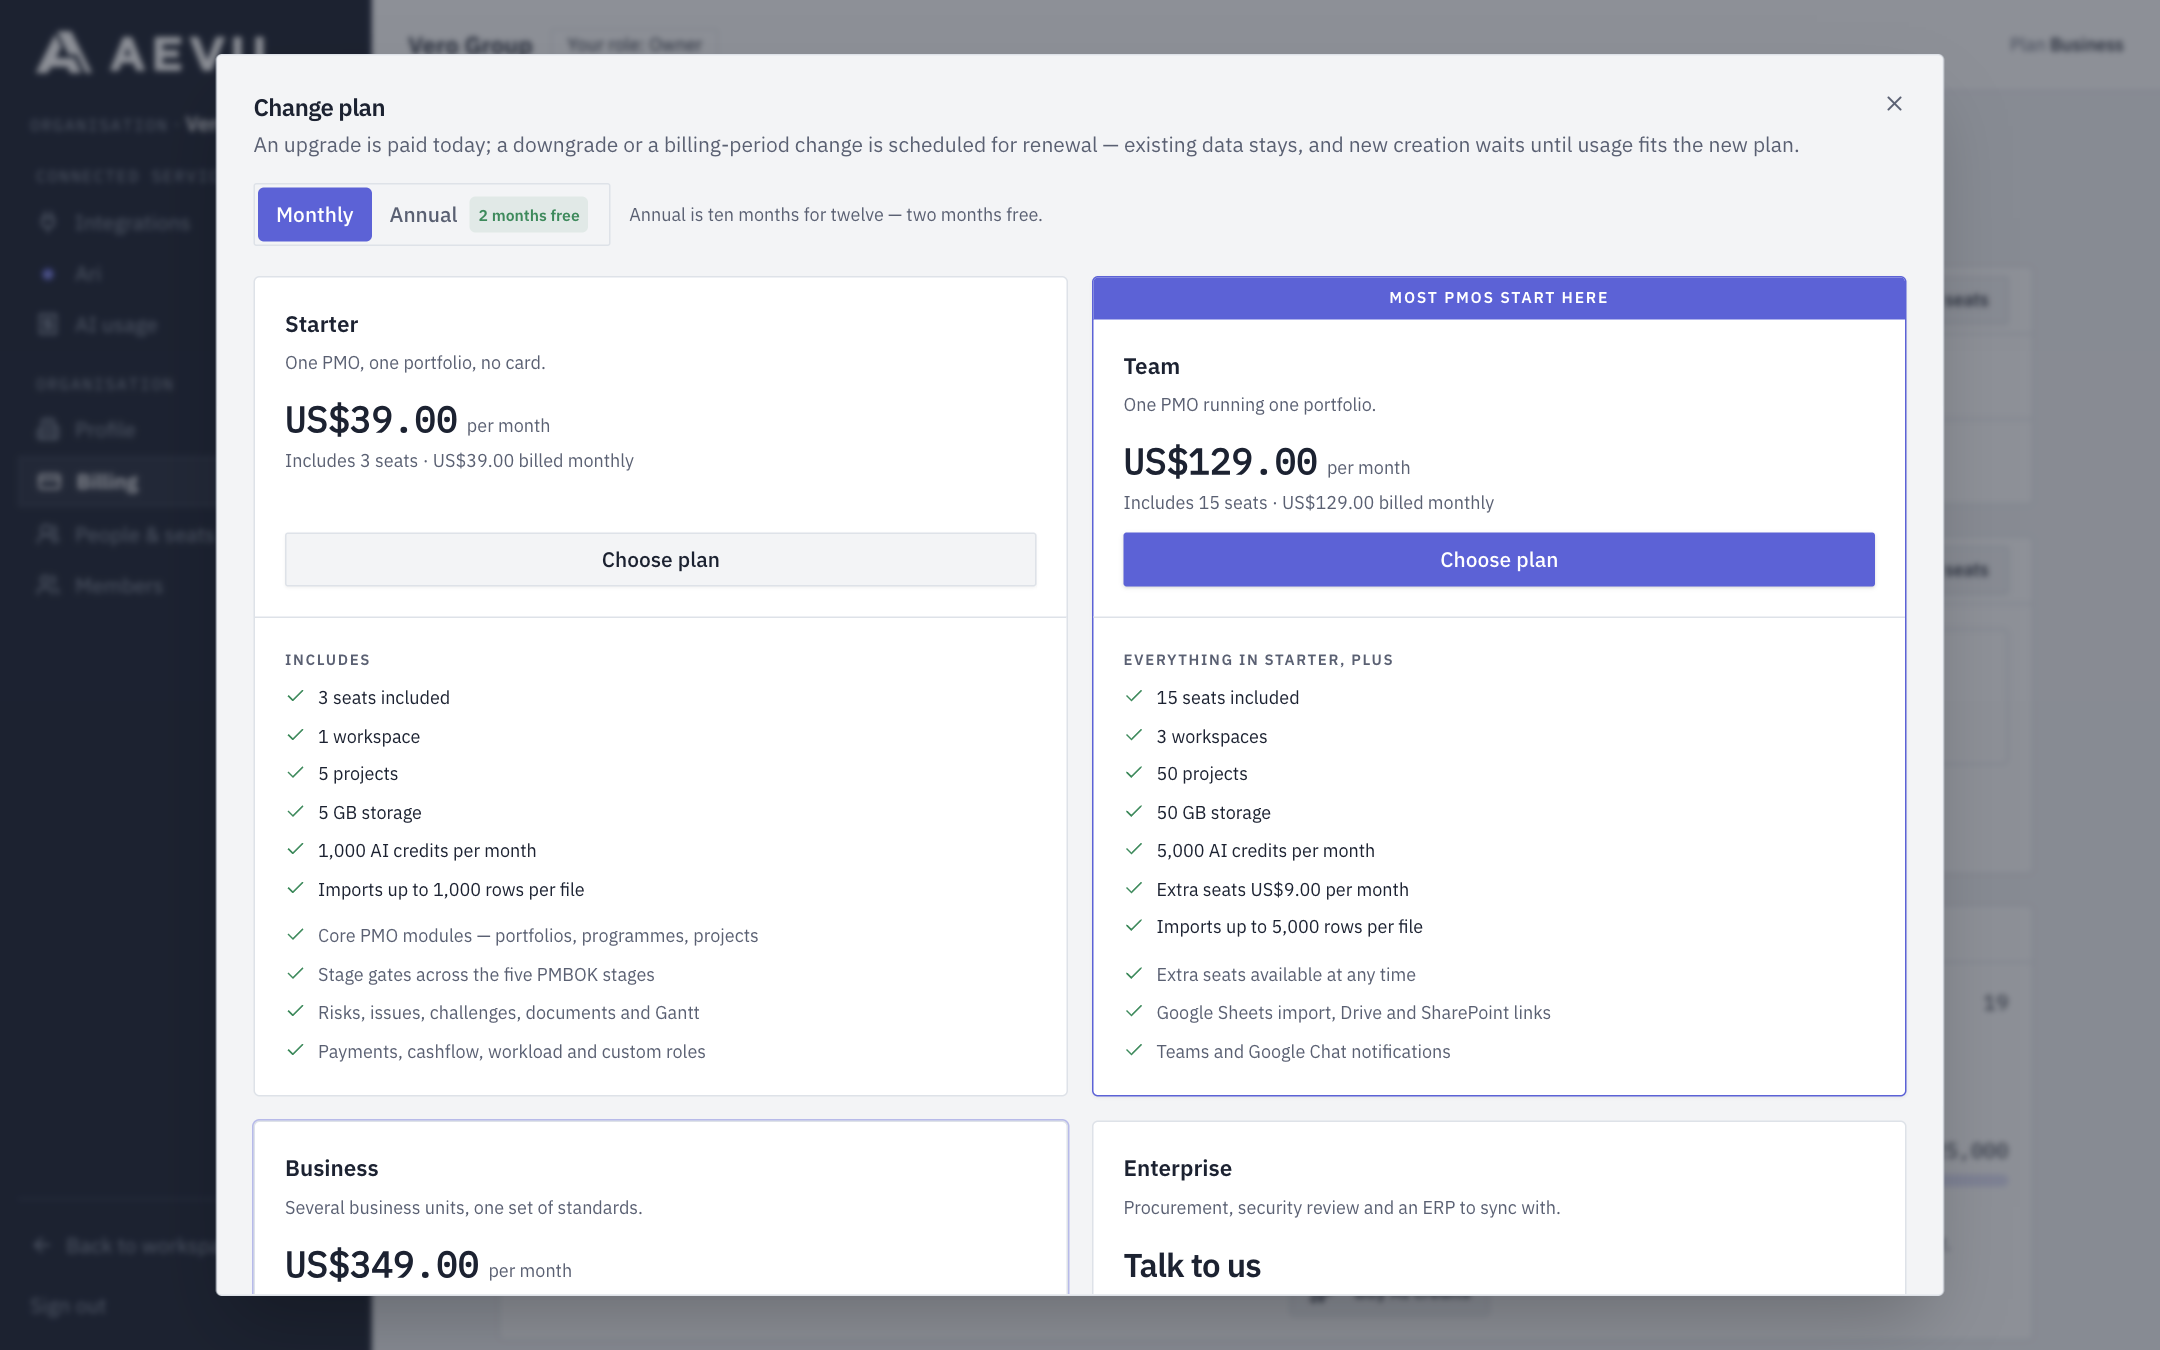Click 'Payments, cashflow, workload and custom roles'

pyautogui.click(x=511, y=1051)
